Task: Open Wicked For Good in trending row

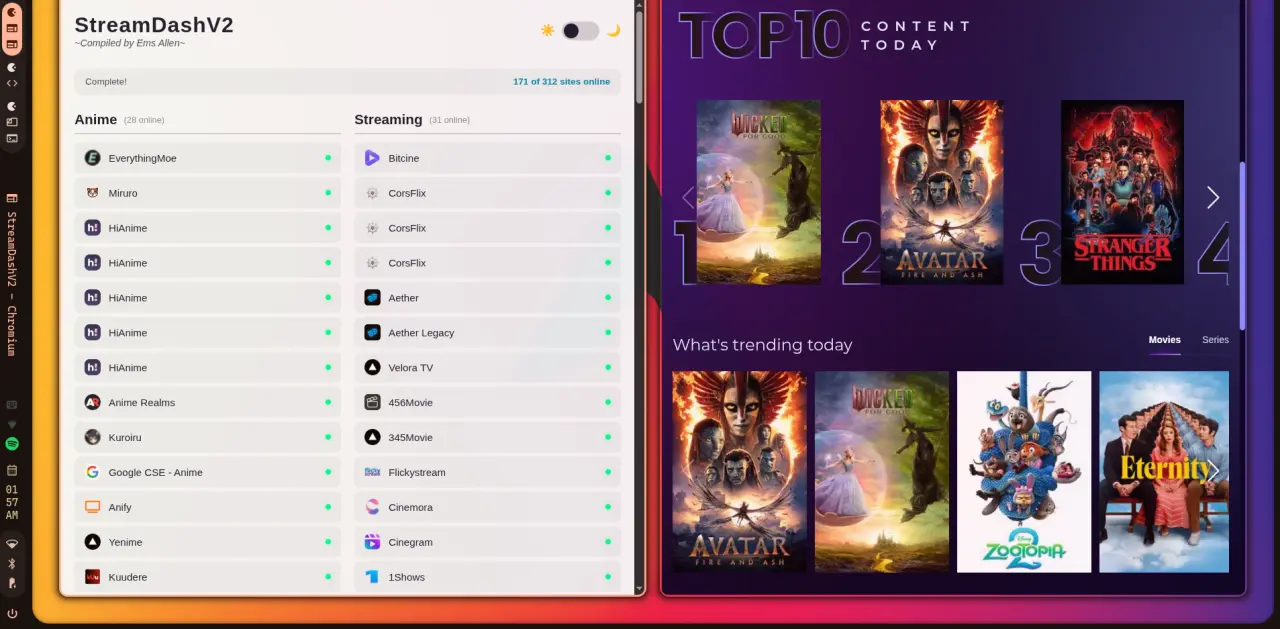Action: [x=881, y=472]
